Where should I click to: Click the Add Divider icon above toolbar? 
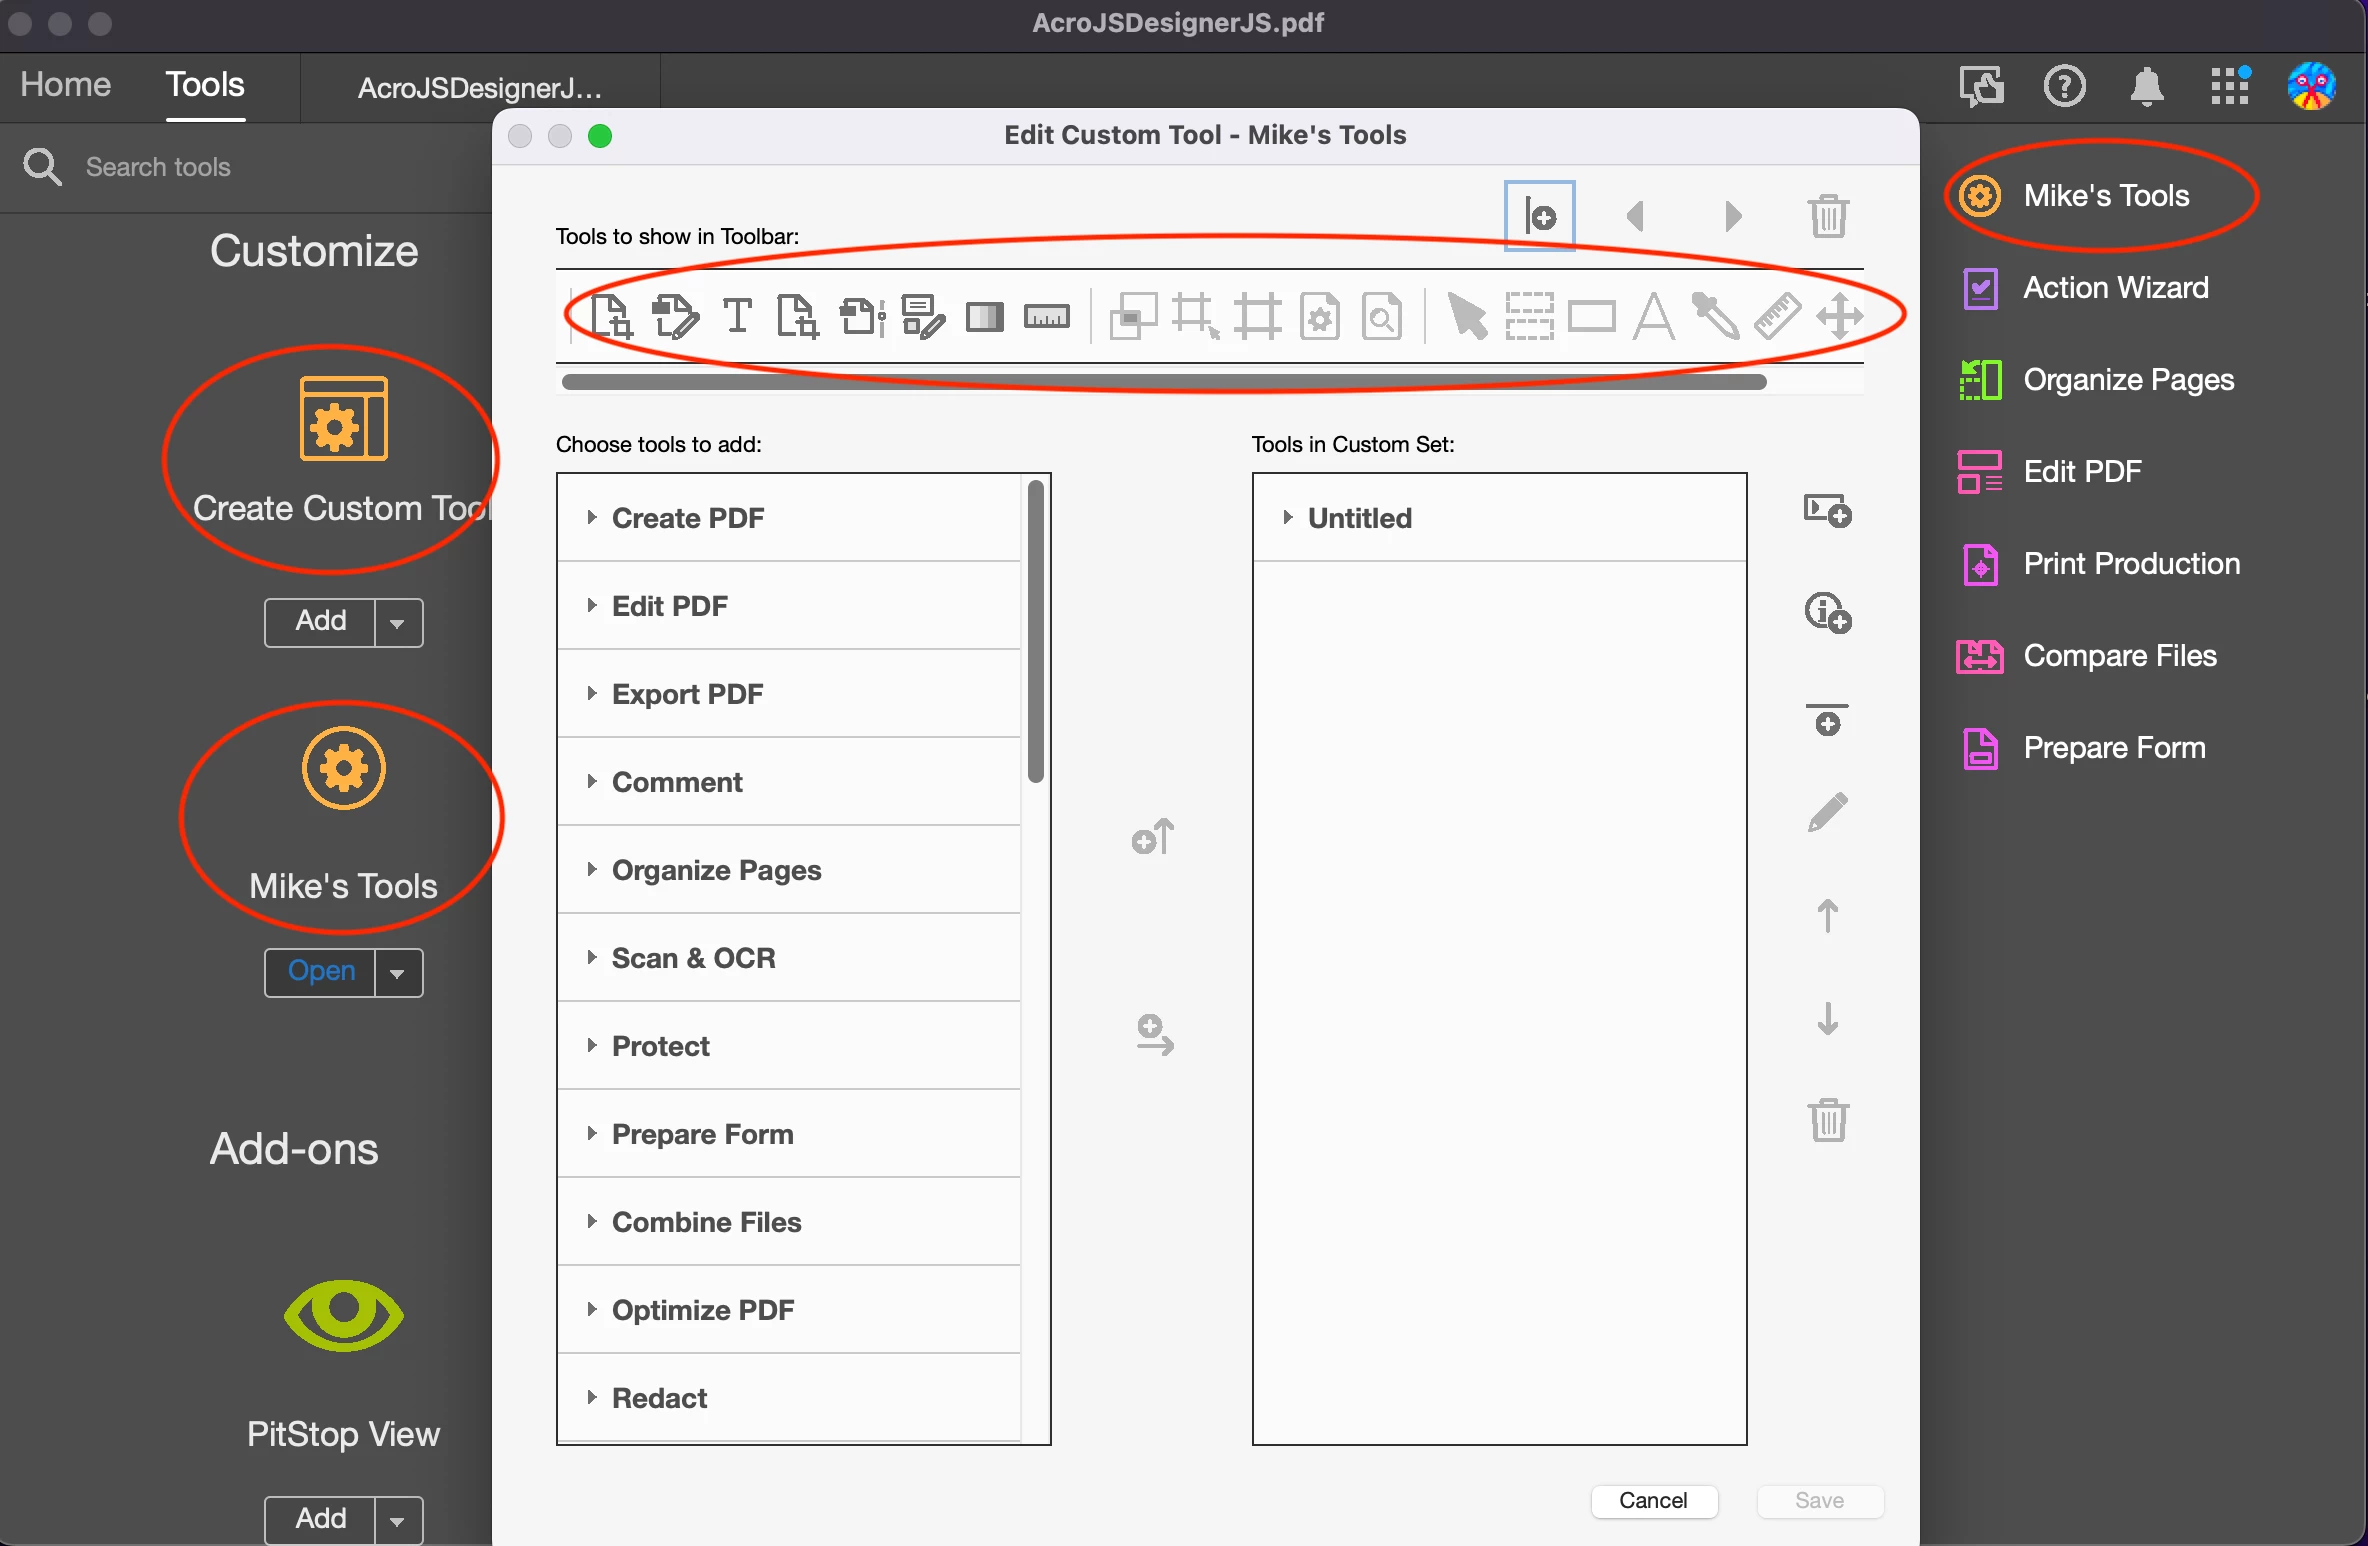click(x=1539, y=216)
